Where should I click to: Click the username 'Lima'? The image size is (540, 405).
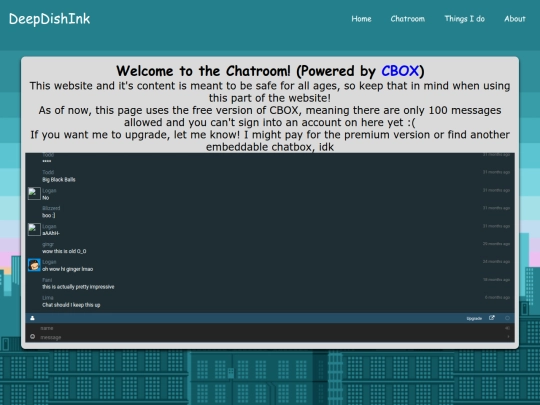[48, 298]
